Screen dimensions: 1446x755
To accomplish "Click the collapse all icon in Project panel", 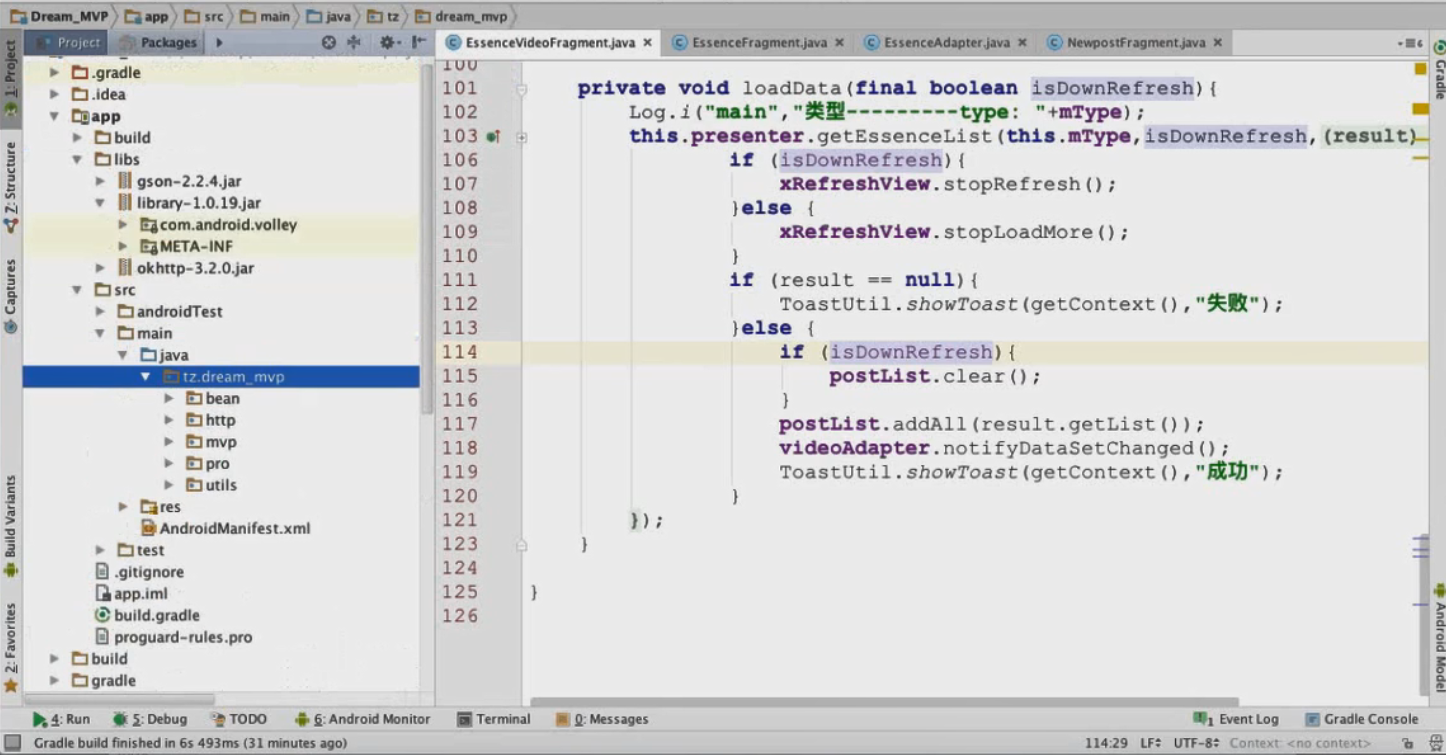I will pyautogui.click(x=353, y=43).
